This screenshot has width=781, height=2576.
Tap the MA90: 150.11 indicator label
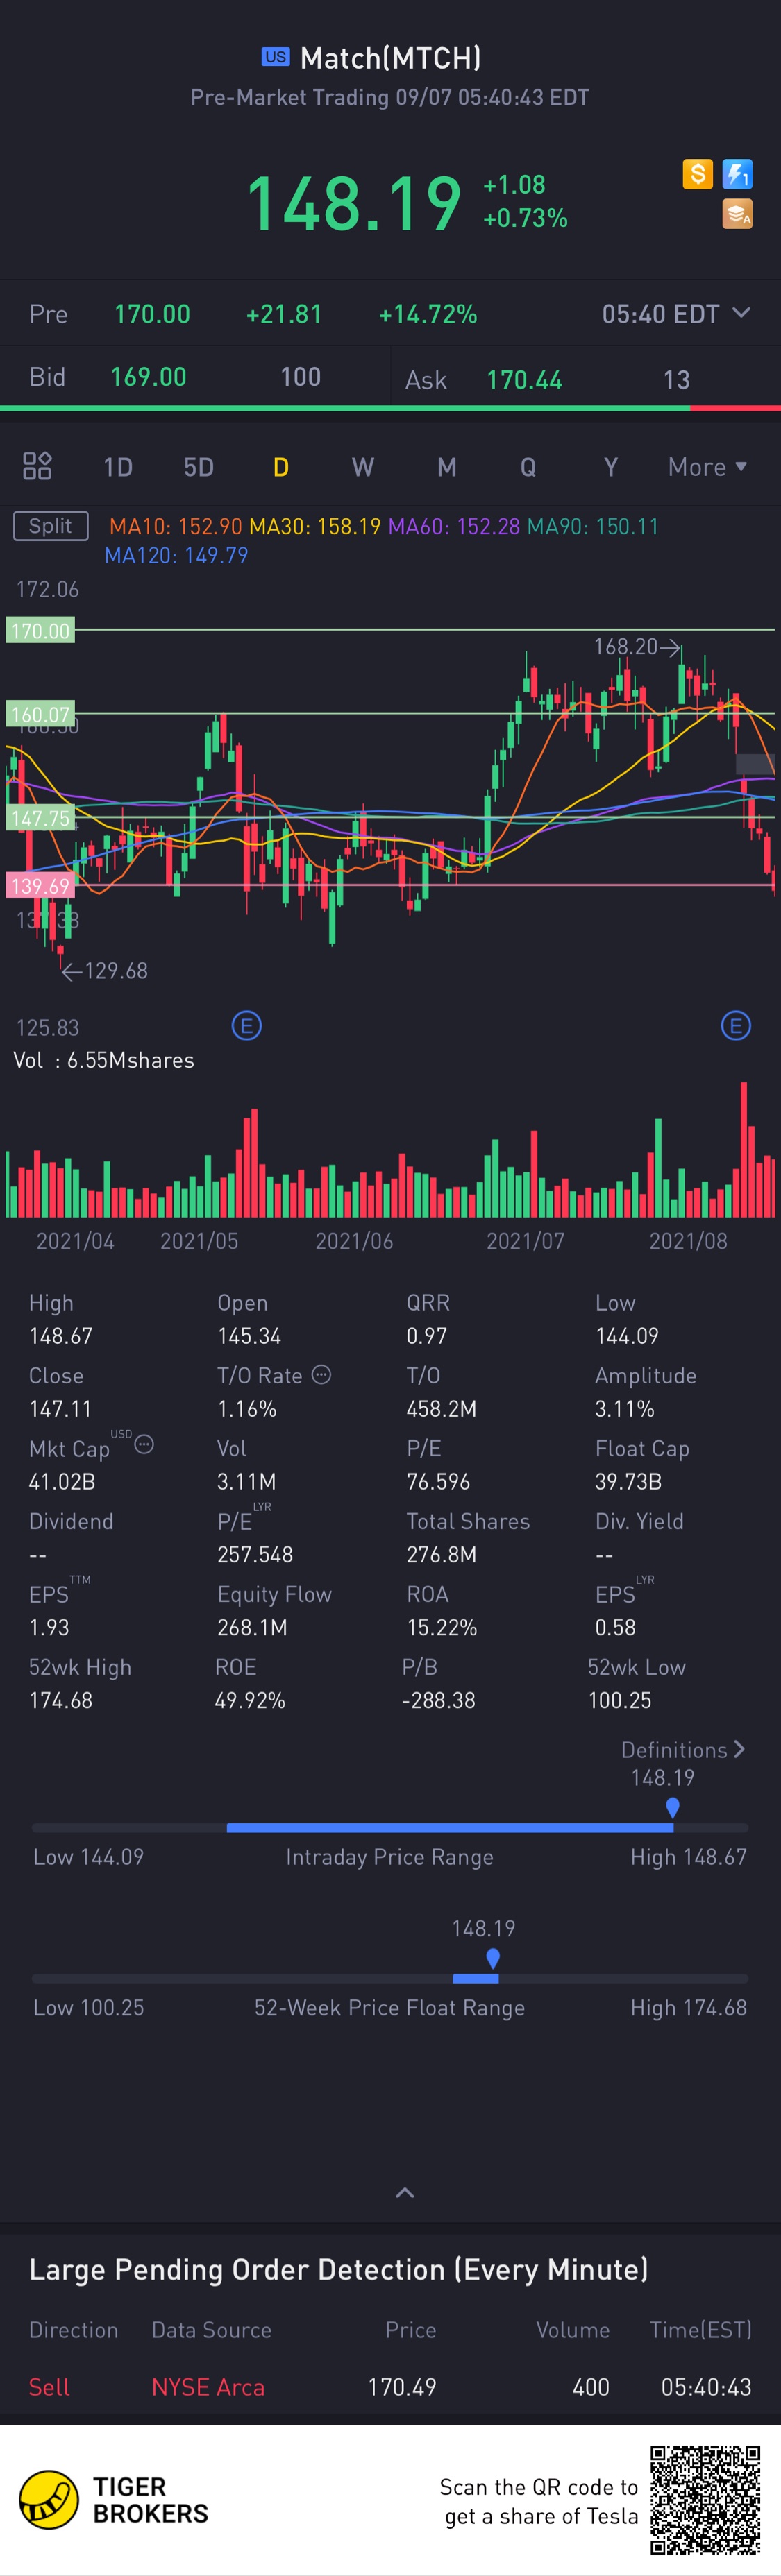pyautogui.click(x=593, y=526)
